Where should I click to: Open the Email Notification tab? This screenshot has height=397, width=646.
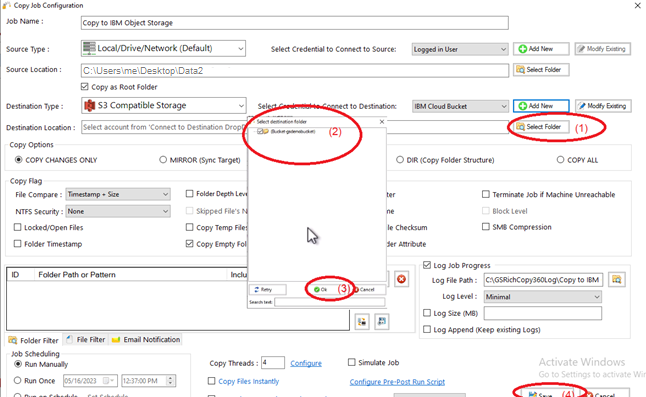(x=146, y=340)
